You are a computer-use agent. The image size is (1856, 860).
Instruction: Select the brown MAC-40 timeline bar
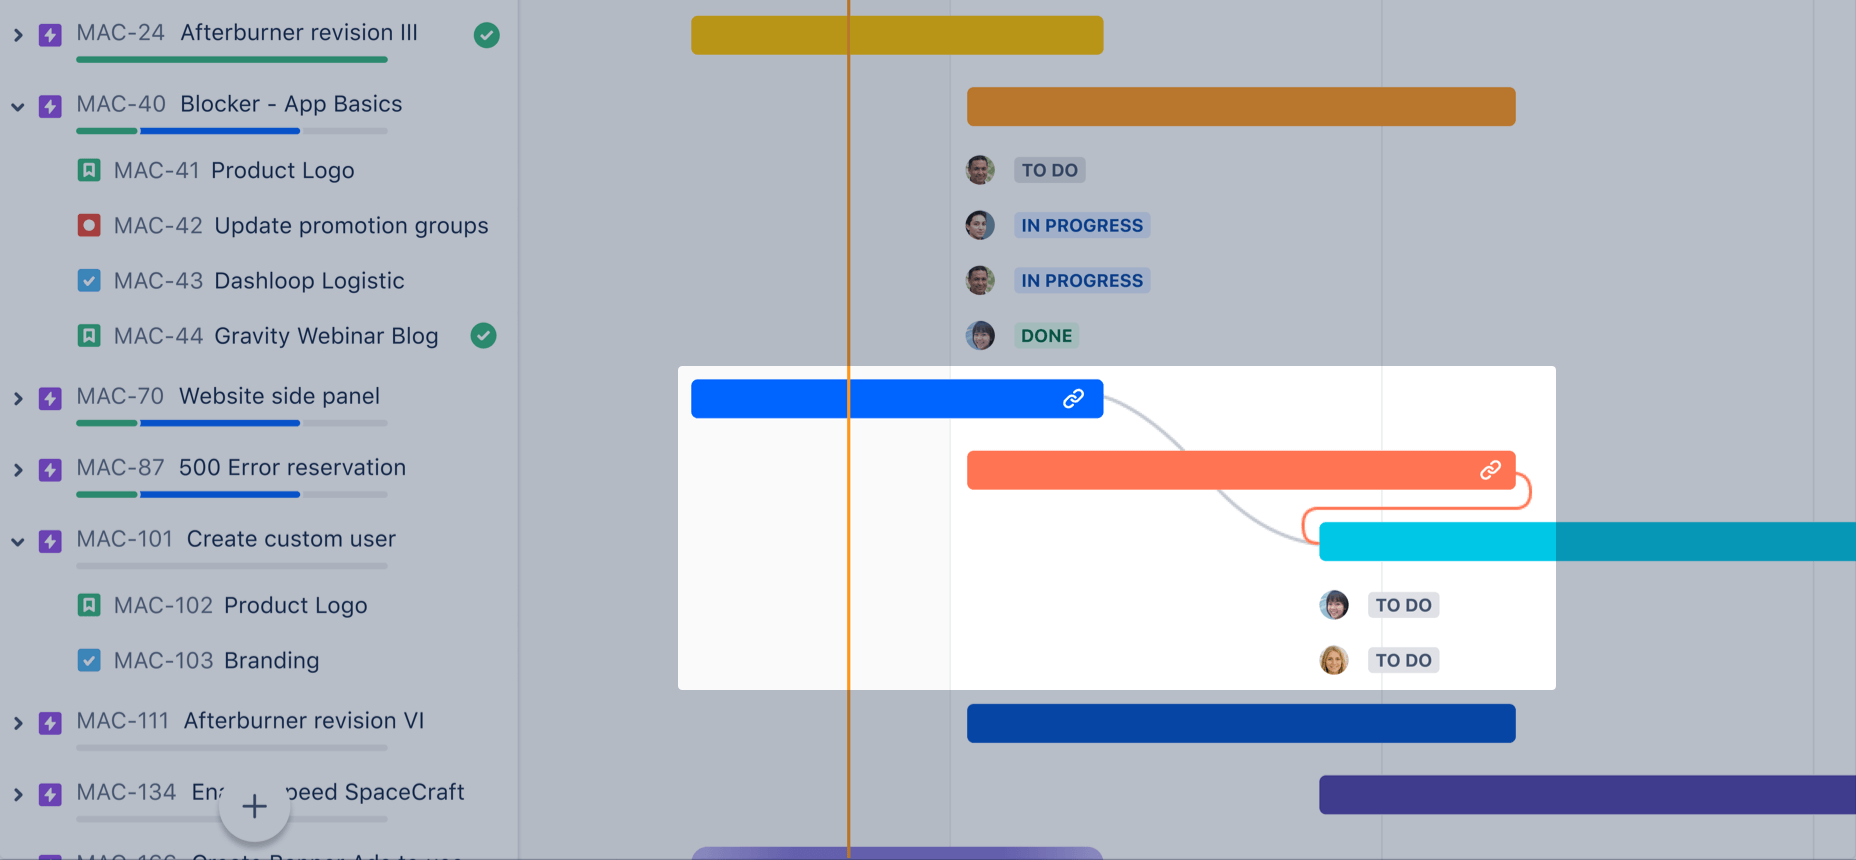1241,106
